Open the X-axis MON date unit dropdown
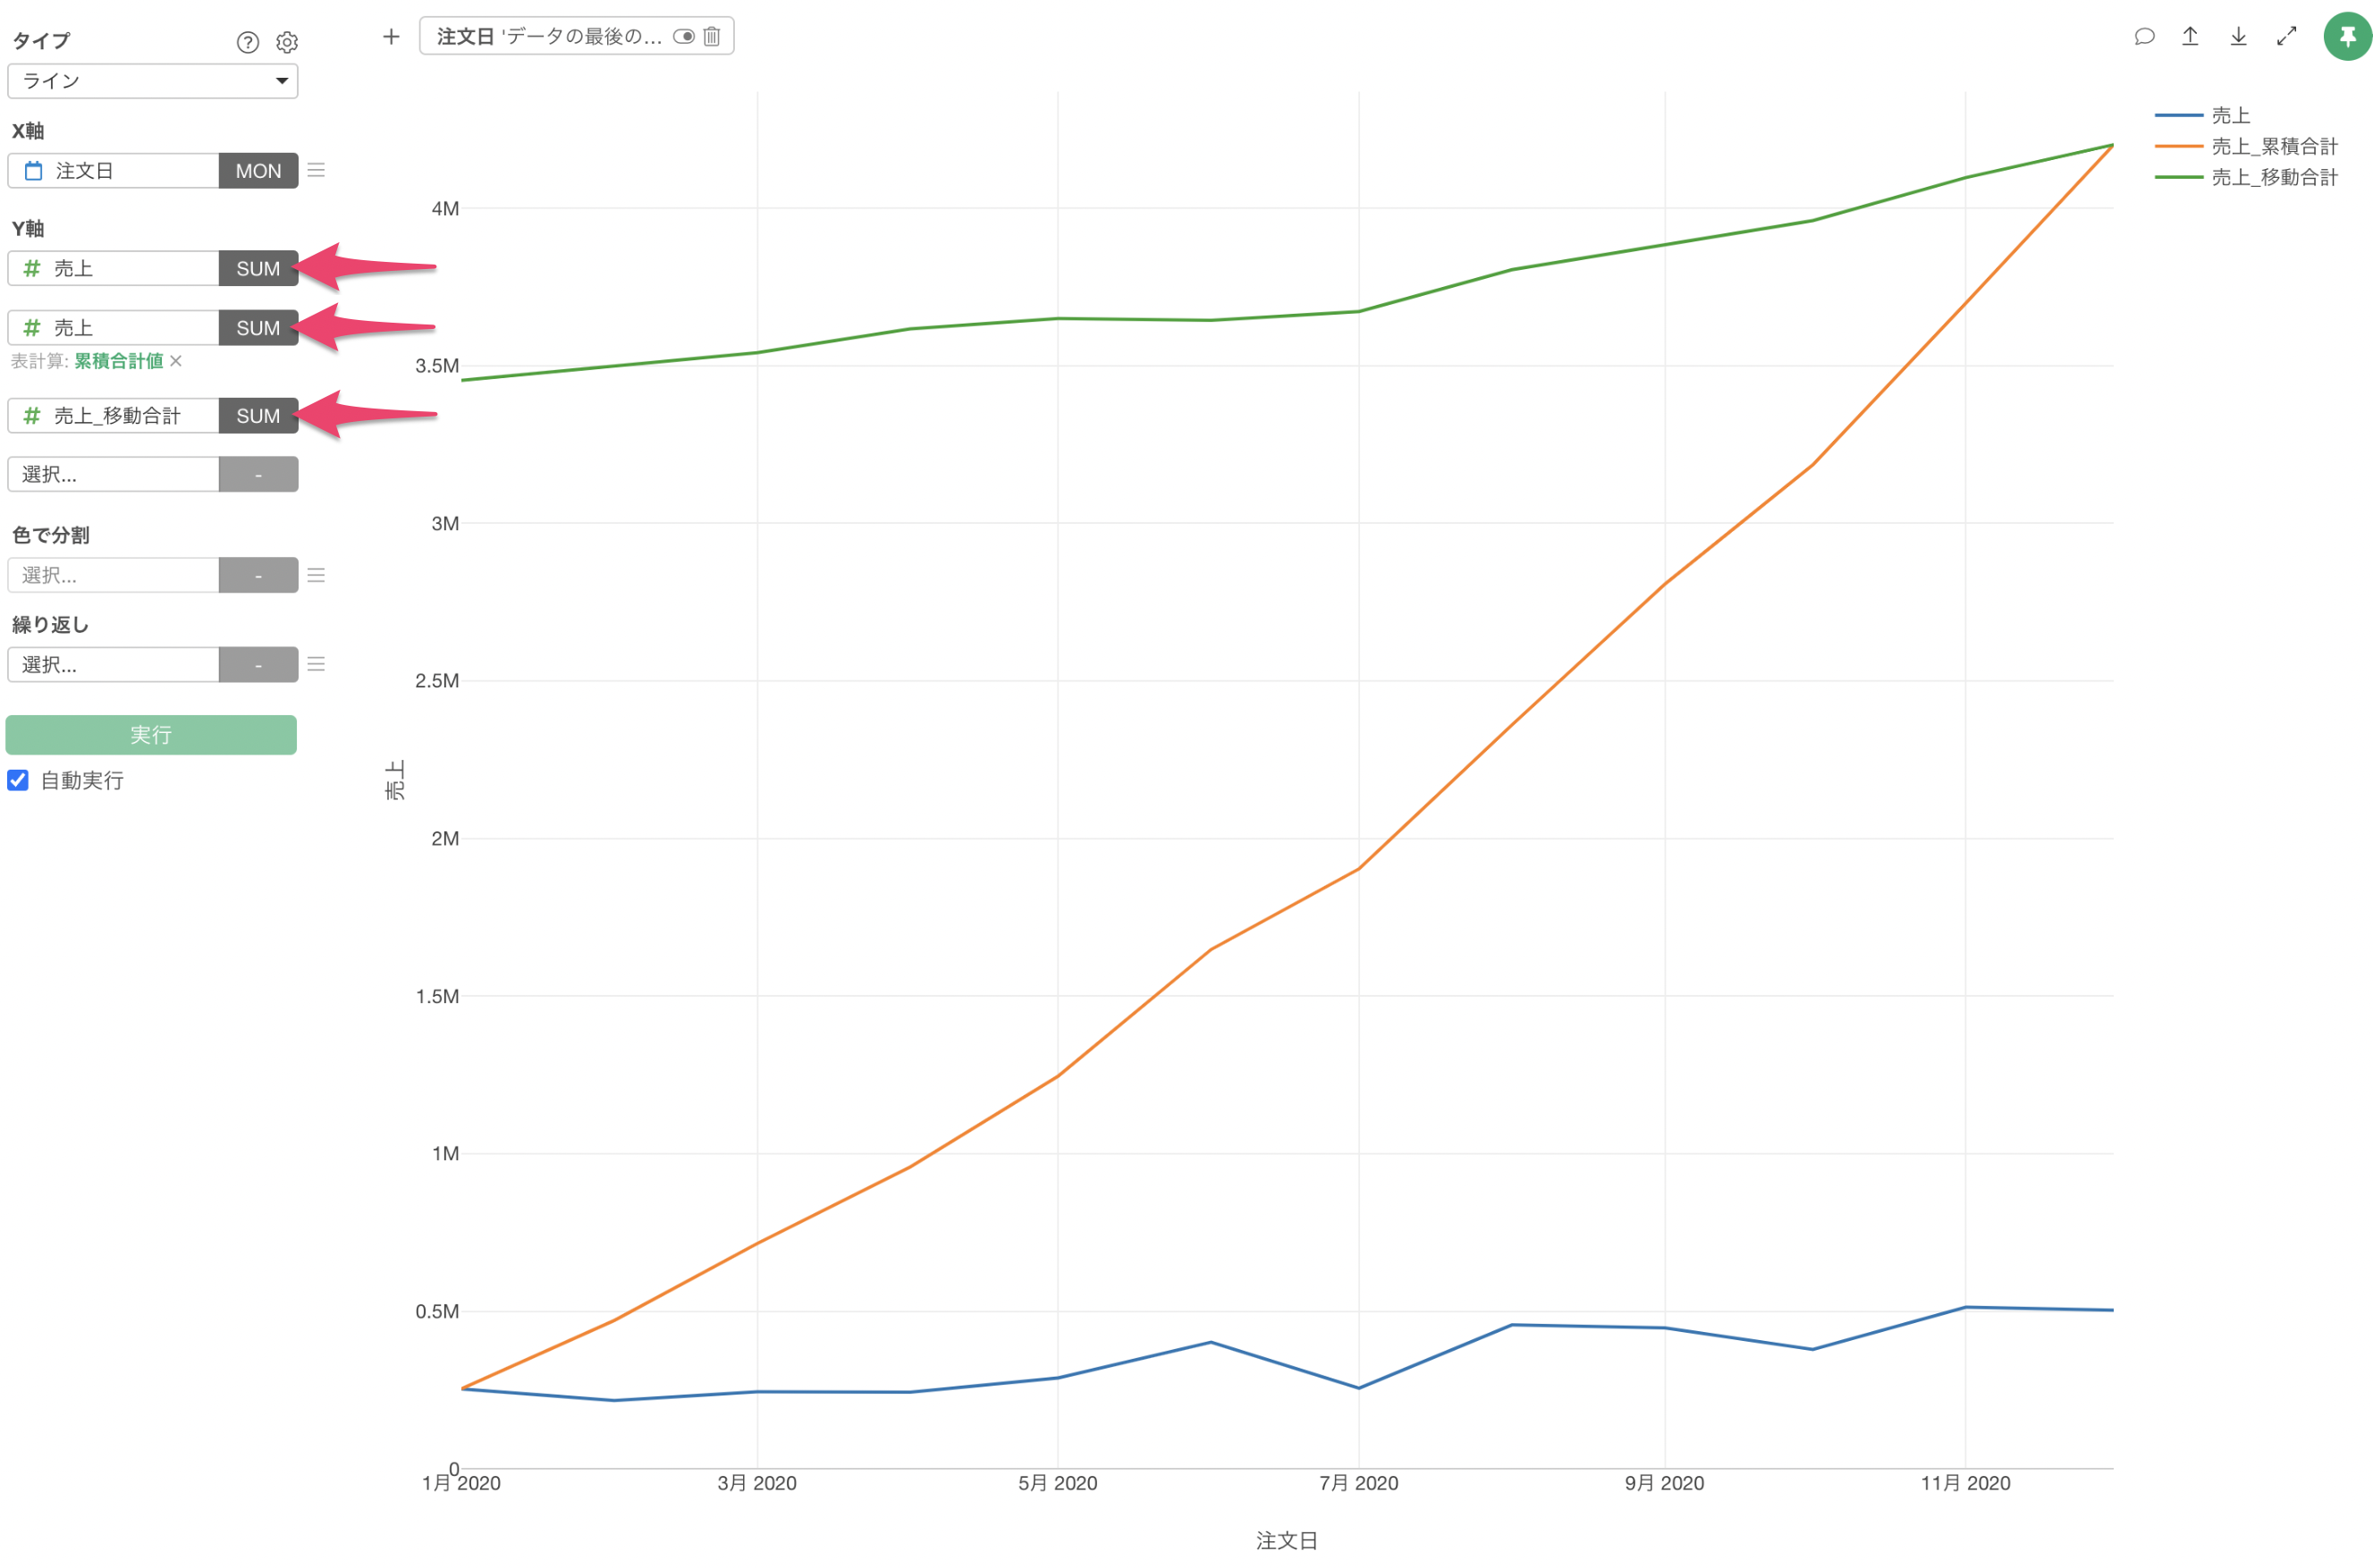Image resolution: width=2373 pixels, height=1568 pixels. (258, 171)
